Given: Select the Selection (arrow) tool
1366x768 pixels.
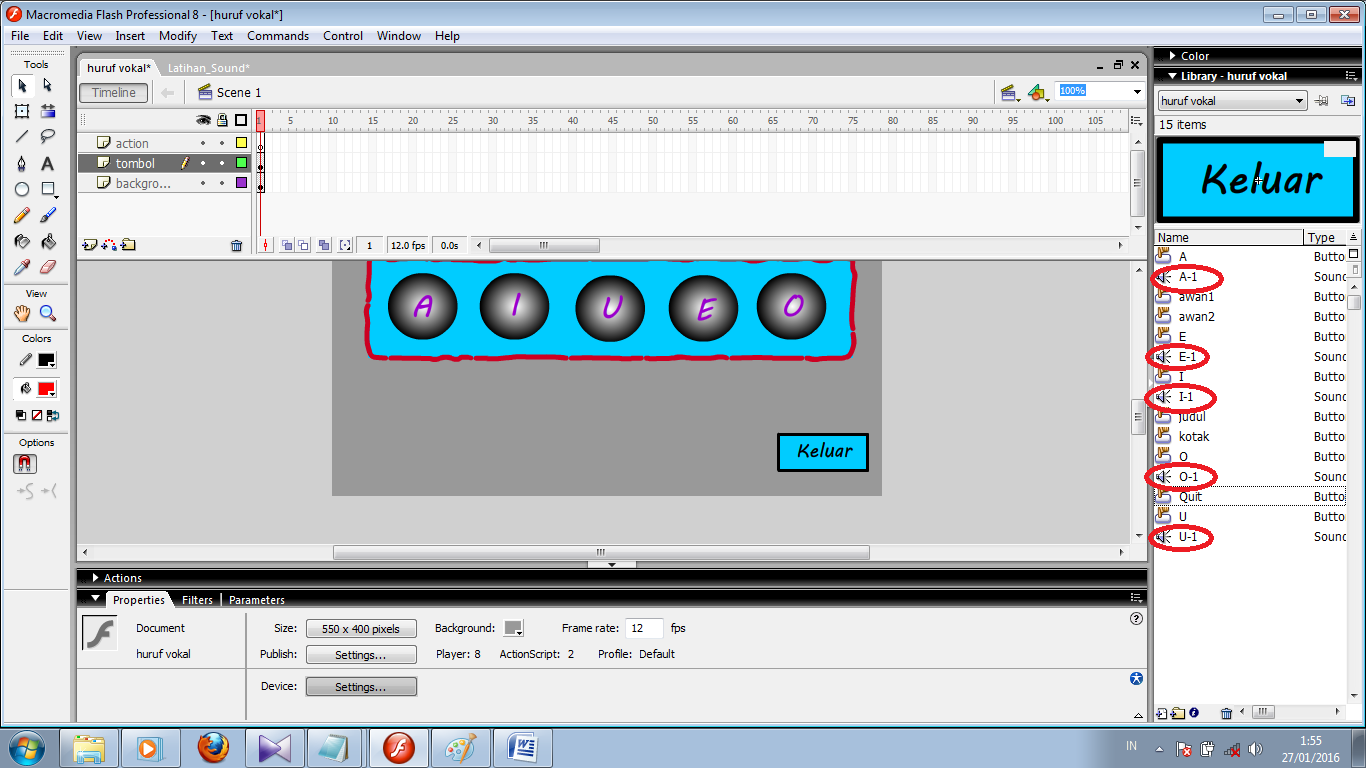Looking at the screenshot, I should pos(22,85).
